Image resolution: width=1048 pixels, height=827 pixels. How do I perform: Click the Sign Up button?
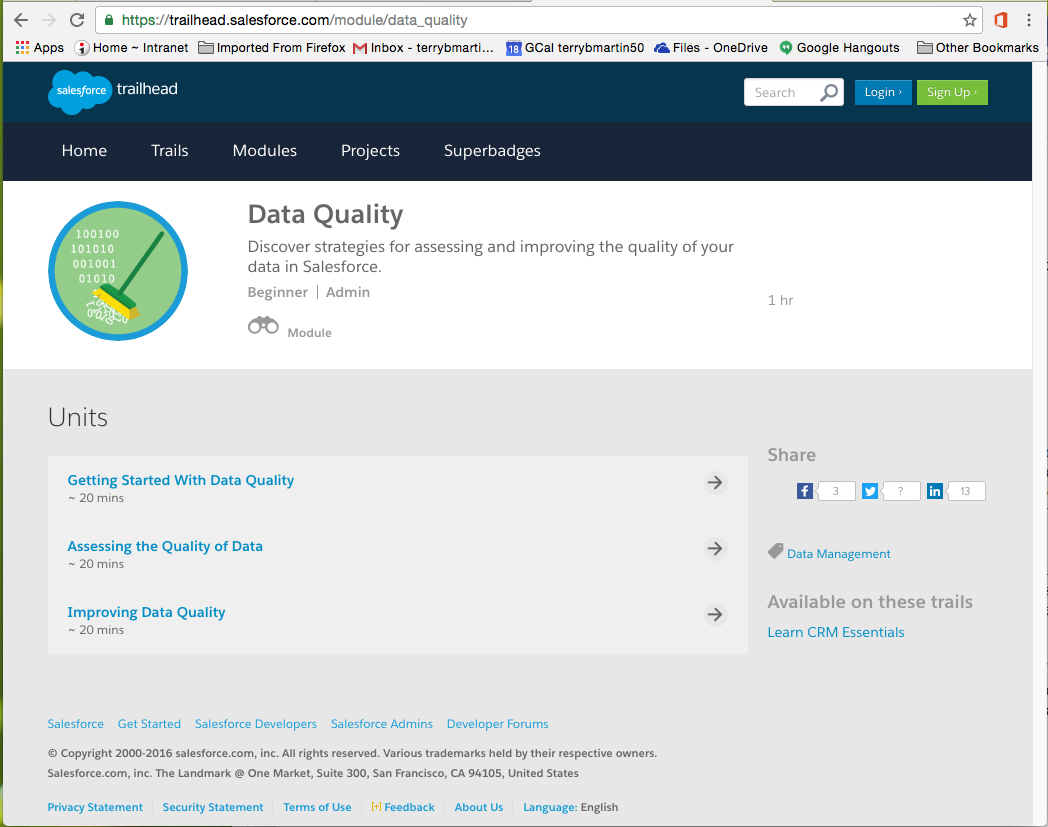(x=951, y=91)
